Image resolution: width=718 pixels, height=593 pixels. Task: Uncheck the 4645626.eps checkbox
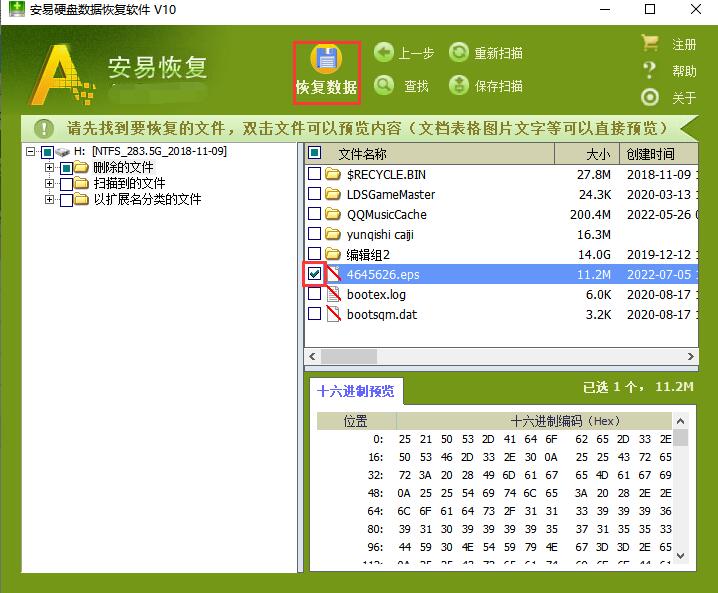(x=315, y=274)
